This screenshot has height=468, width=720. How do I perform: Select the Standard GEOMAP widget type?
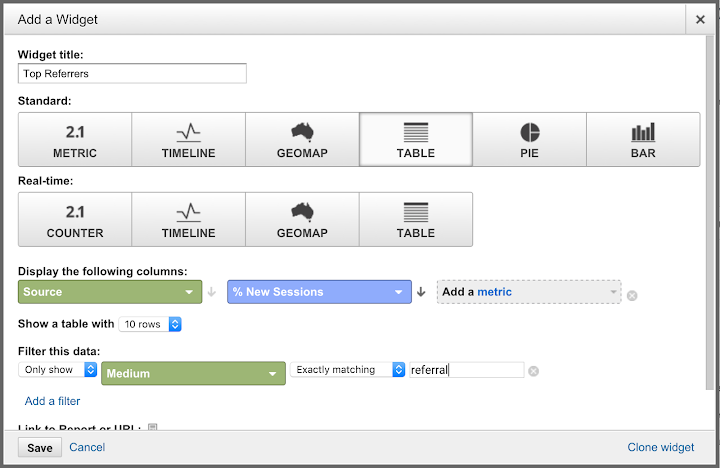point(302,140)
